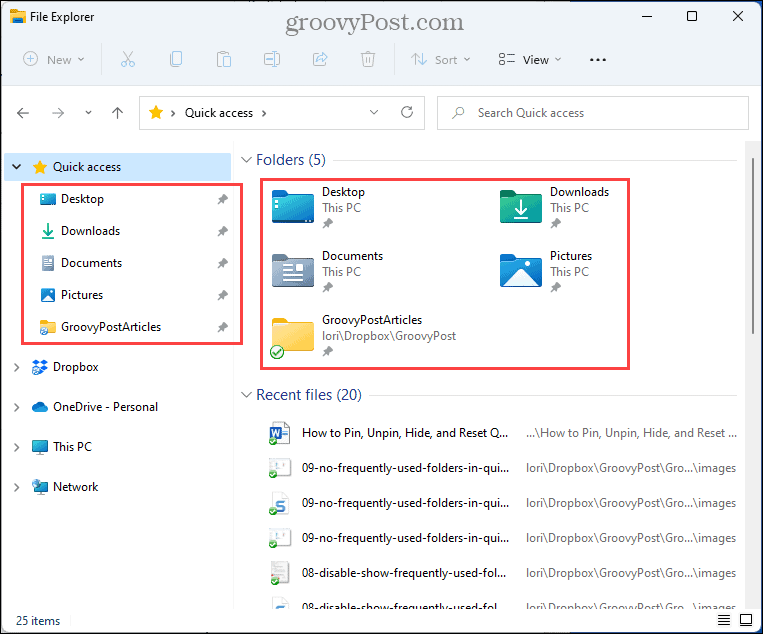Click the Copy icon in toolbar
Viewport: 763px width, 634px height.
coord(176,59)
